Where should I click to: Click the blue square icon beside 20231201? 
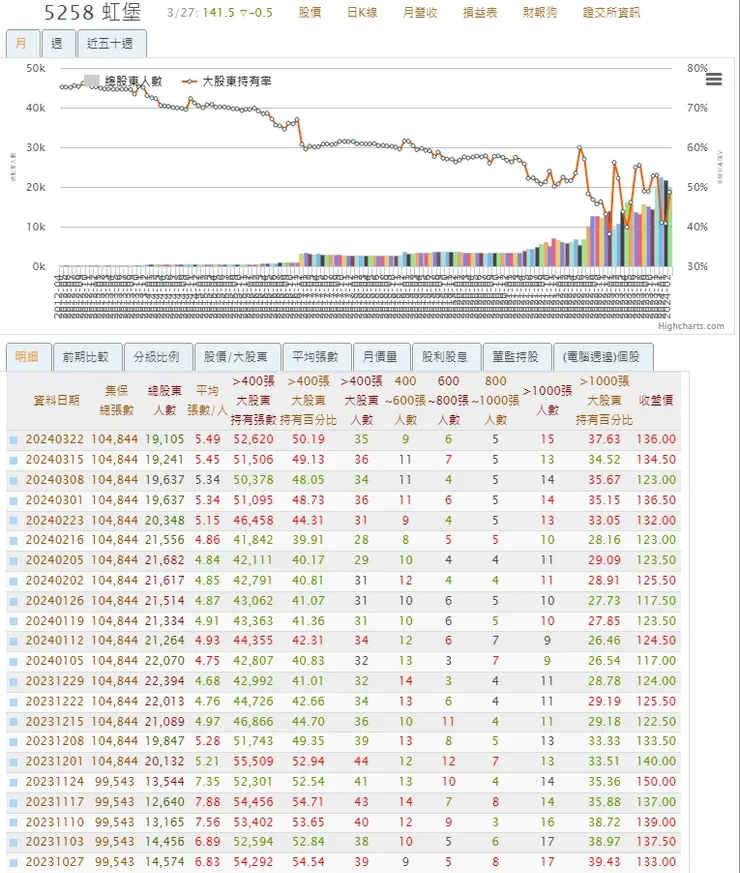[14, 761]
